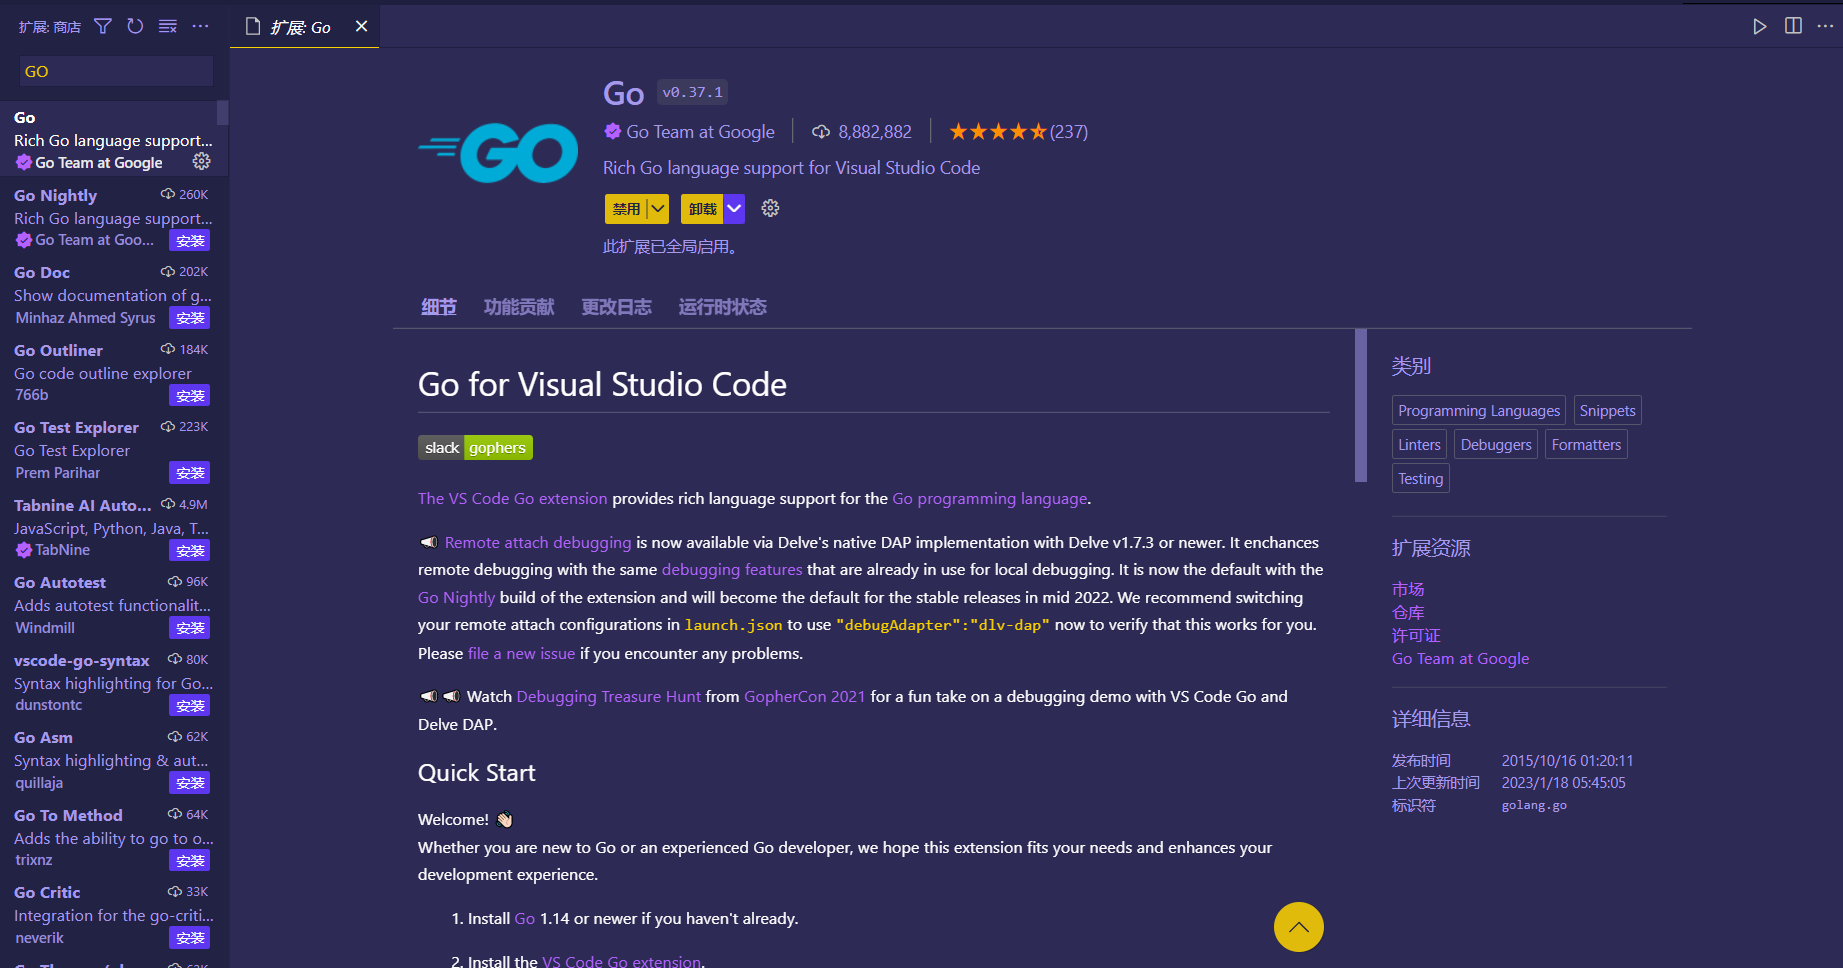Click the Linters category tag

point(1419,444)
